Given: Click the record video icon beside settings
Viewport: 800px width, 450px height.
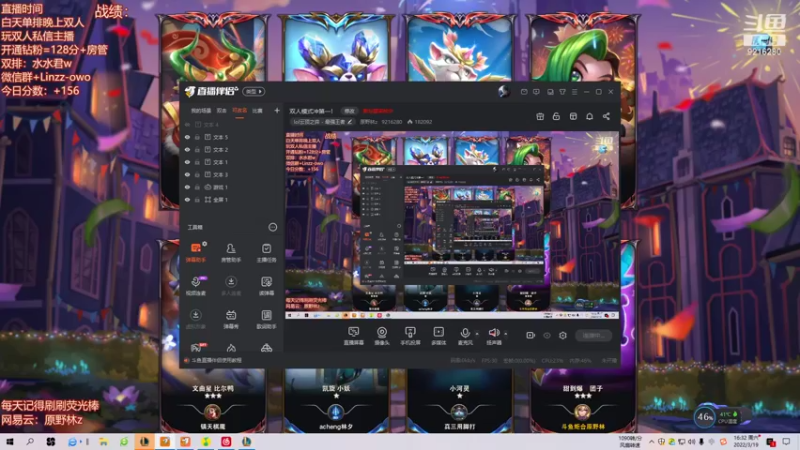Looking at the screenshot, I should (x=531, y=335).
